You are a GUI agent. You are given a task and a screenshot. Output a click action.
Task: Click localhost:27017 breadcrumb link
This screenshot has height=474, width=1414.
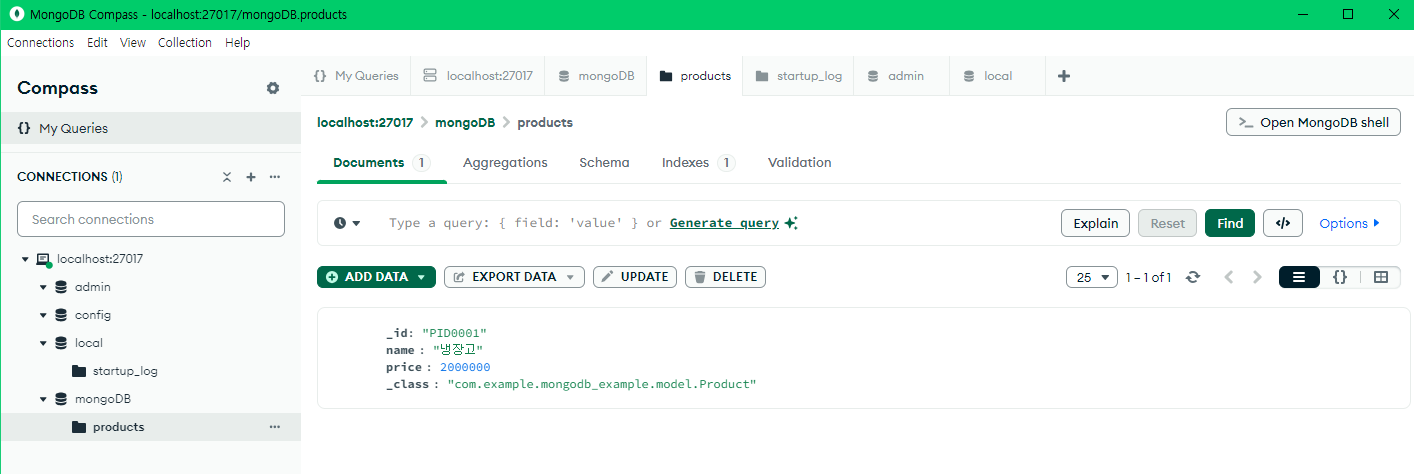click(365, 122)
